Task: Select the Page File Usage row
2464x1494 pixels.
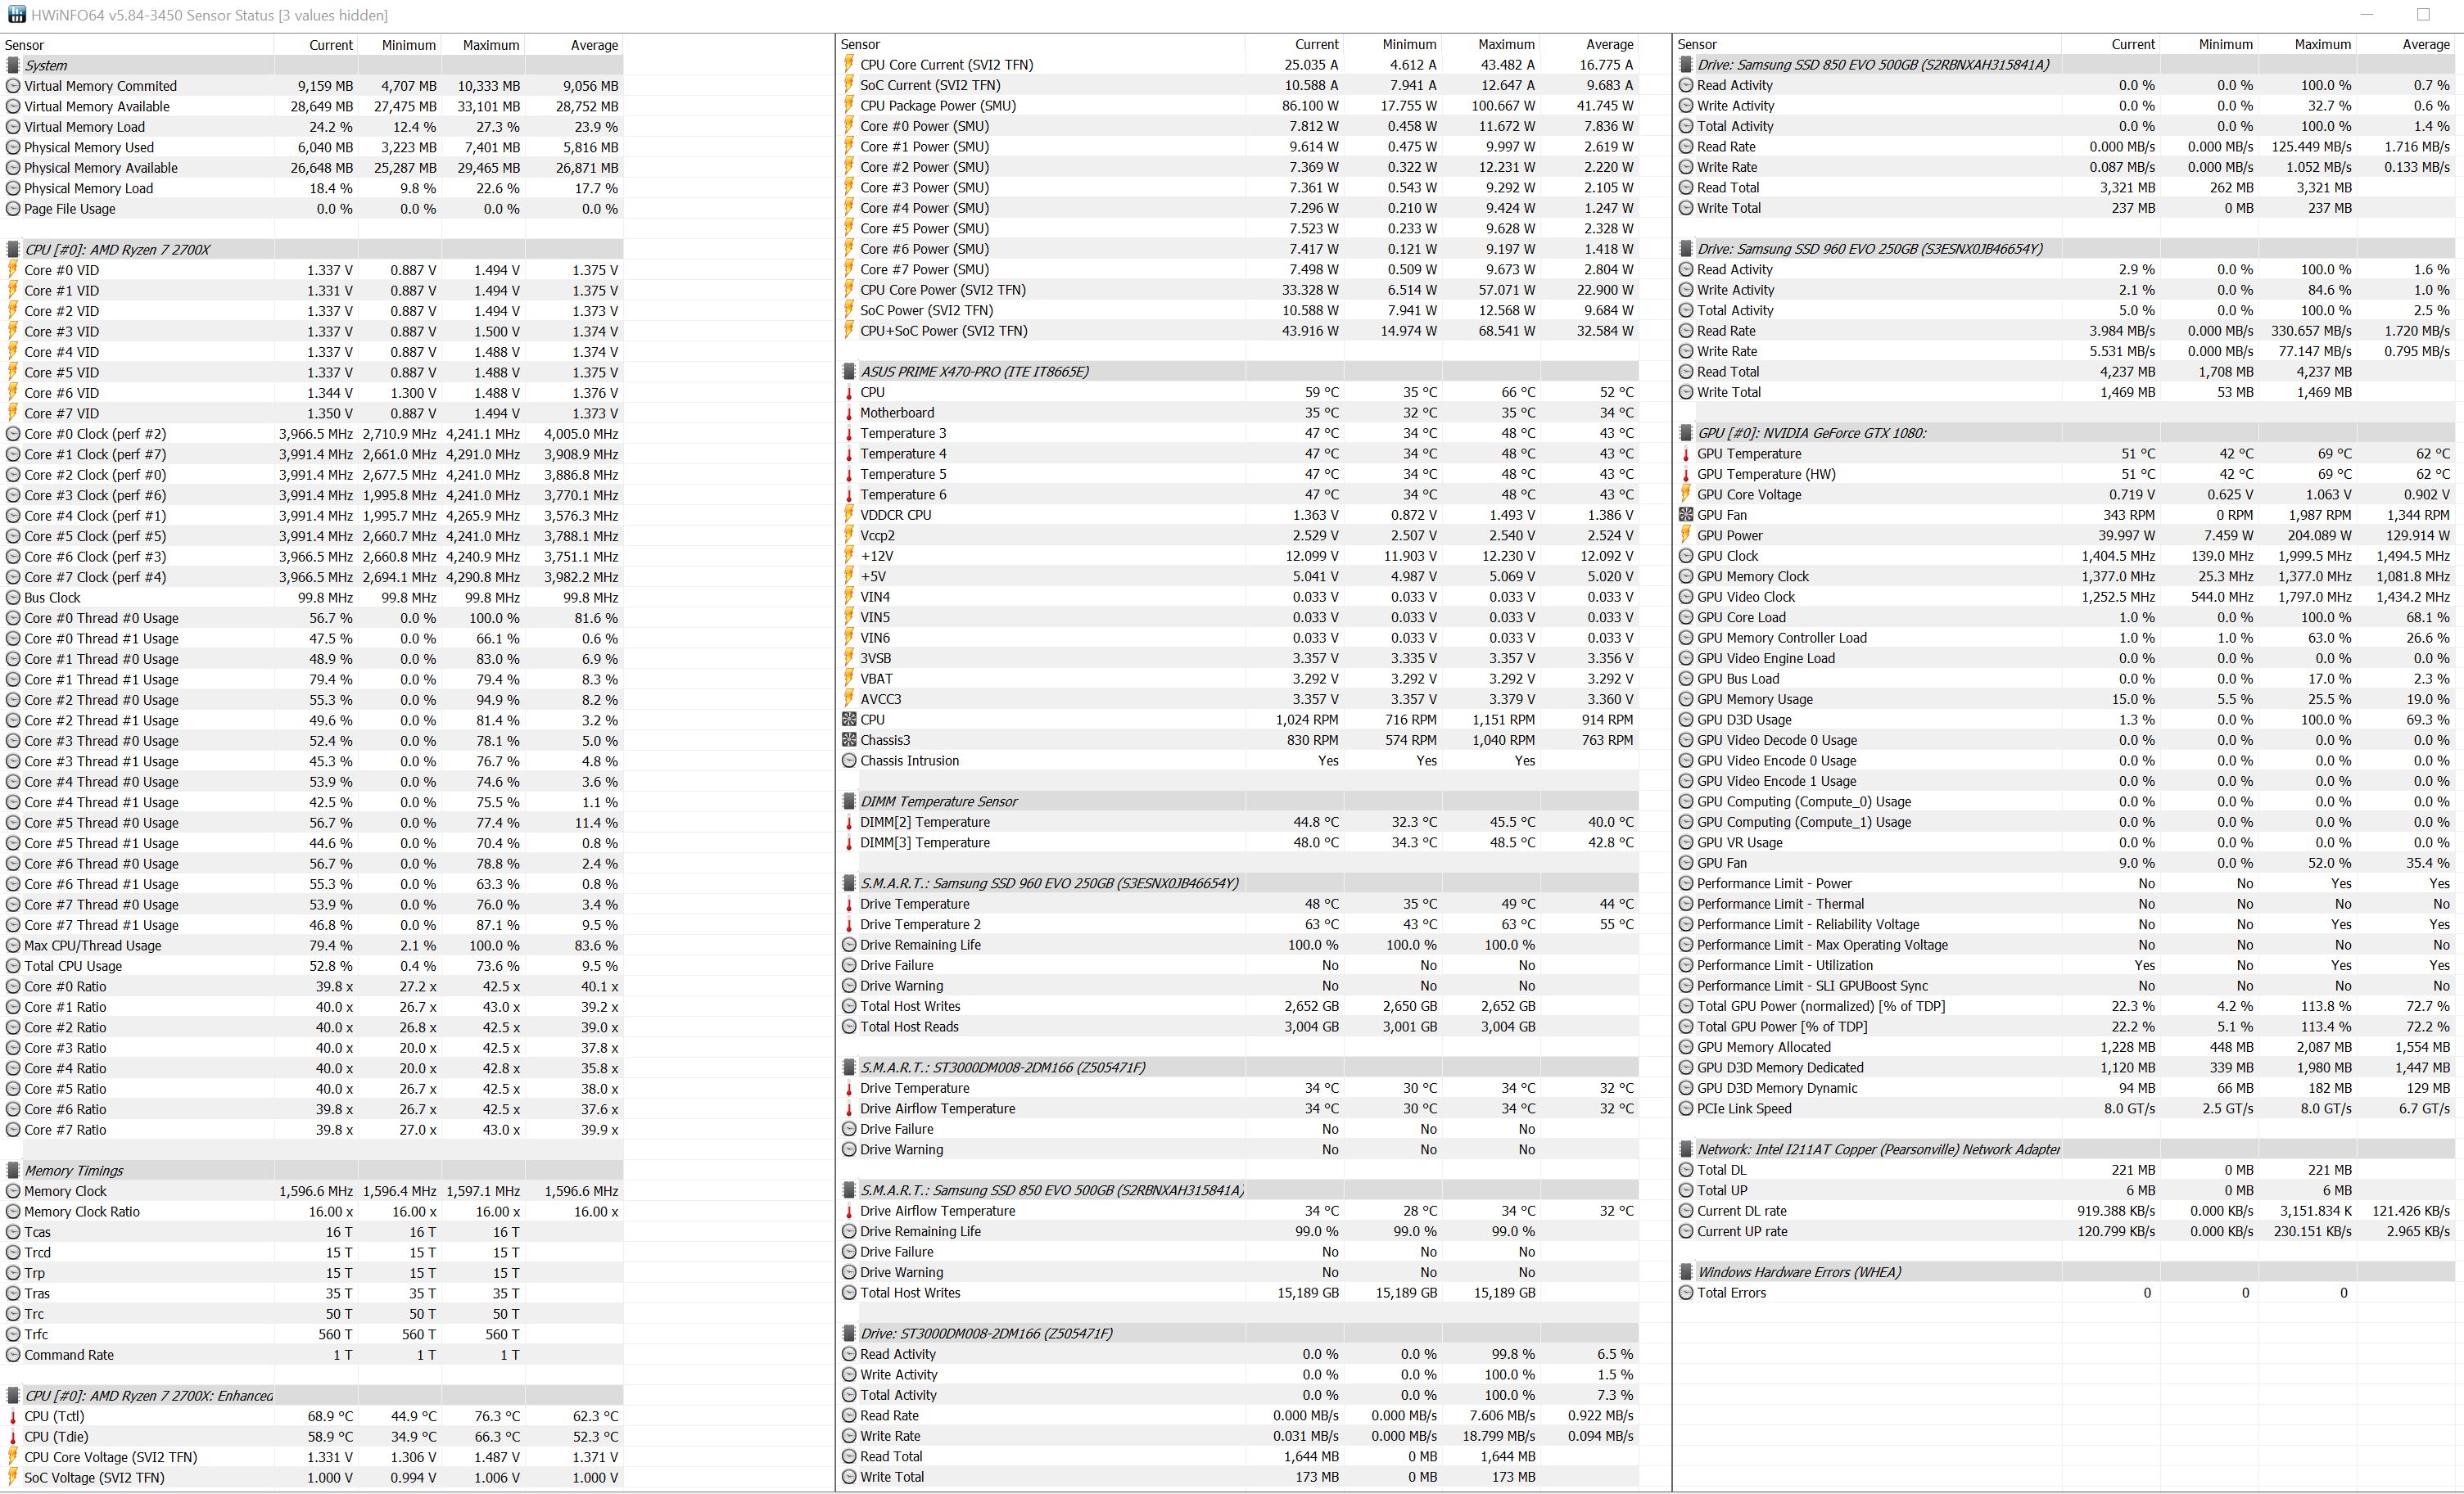Action: click(313, 209)
